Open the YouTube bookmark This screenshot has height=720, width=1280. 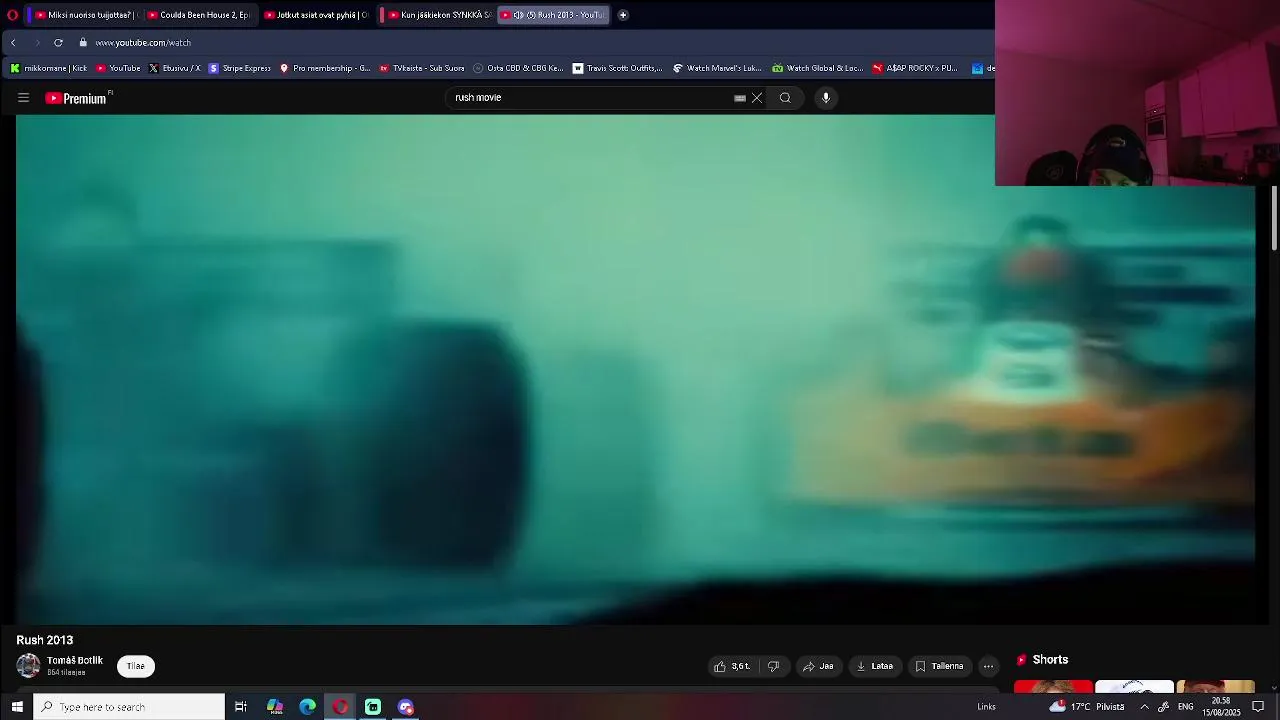click(x=118, y=68)
